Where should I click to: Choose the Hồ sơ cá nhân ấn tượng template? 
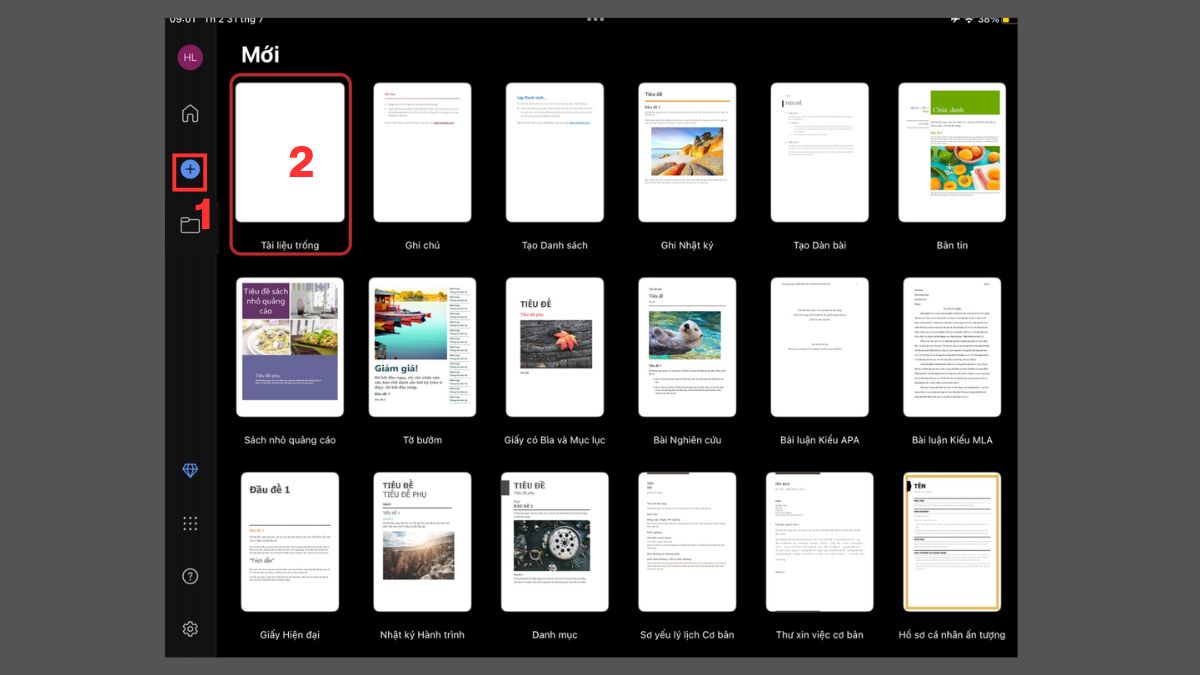coord(952,541)
